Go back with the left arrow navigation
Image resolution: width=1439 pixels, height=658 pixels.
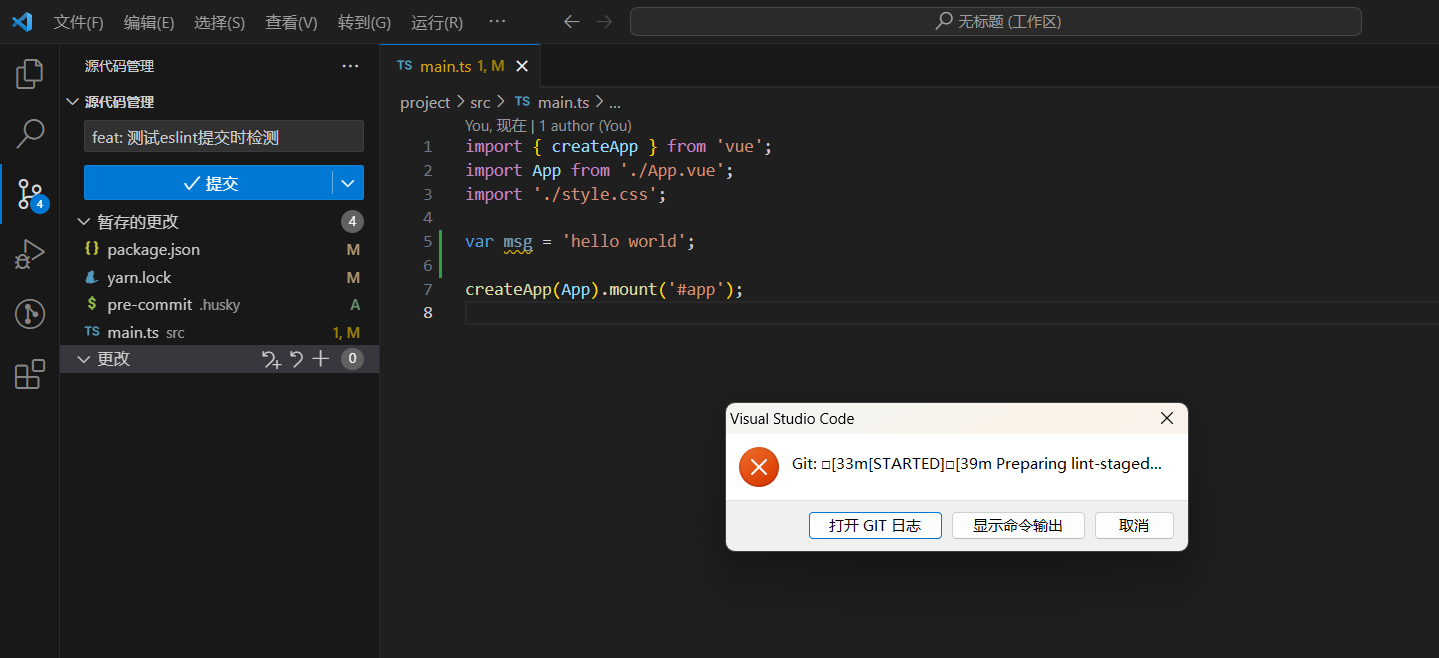(572, 22)
